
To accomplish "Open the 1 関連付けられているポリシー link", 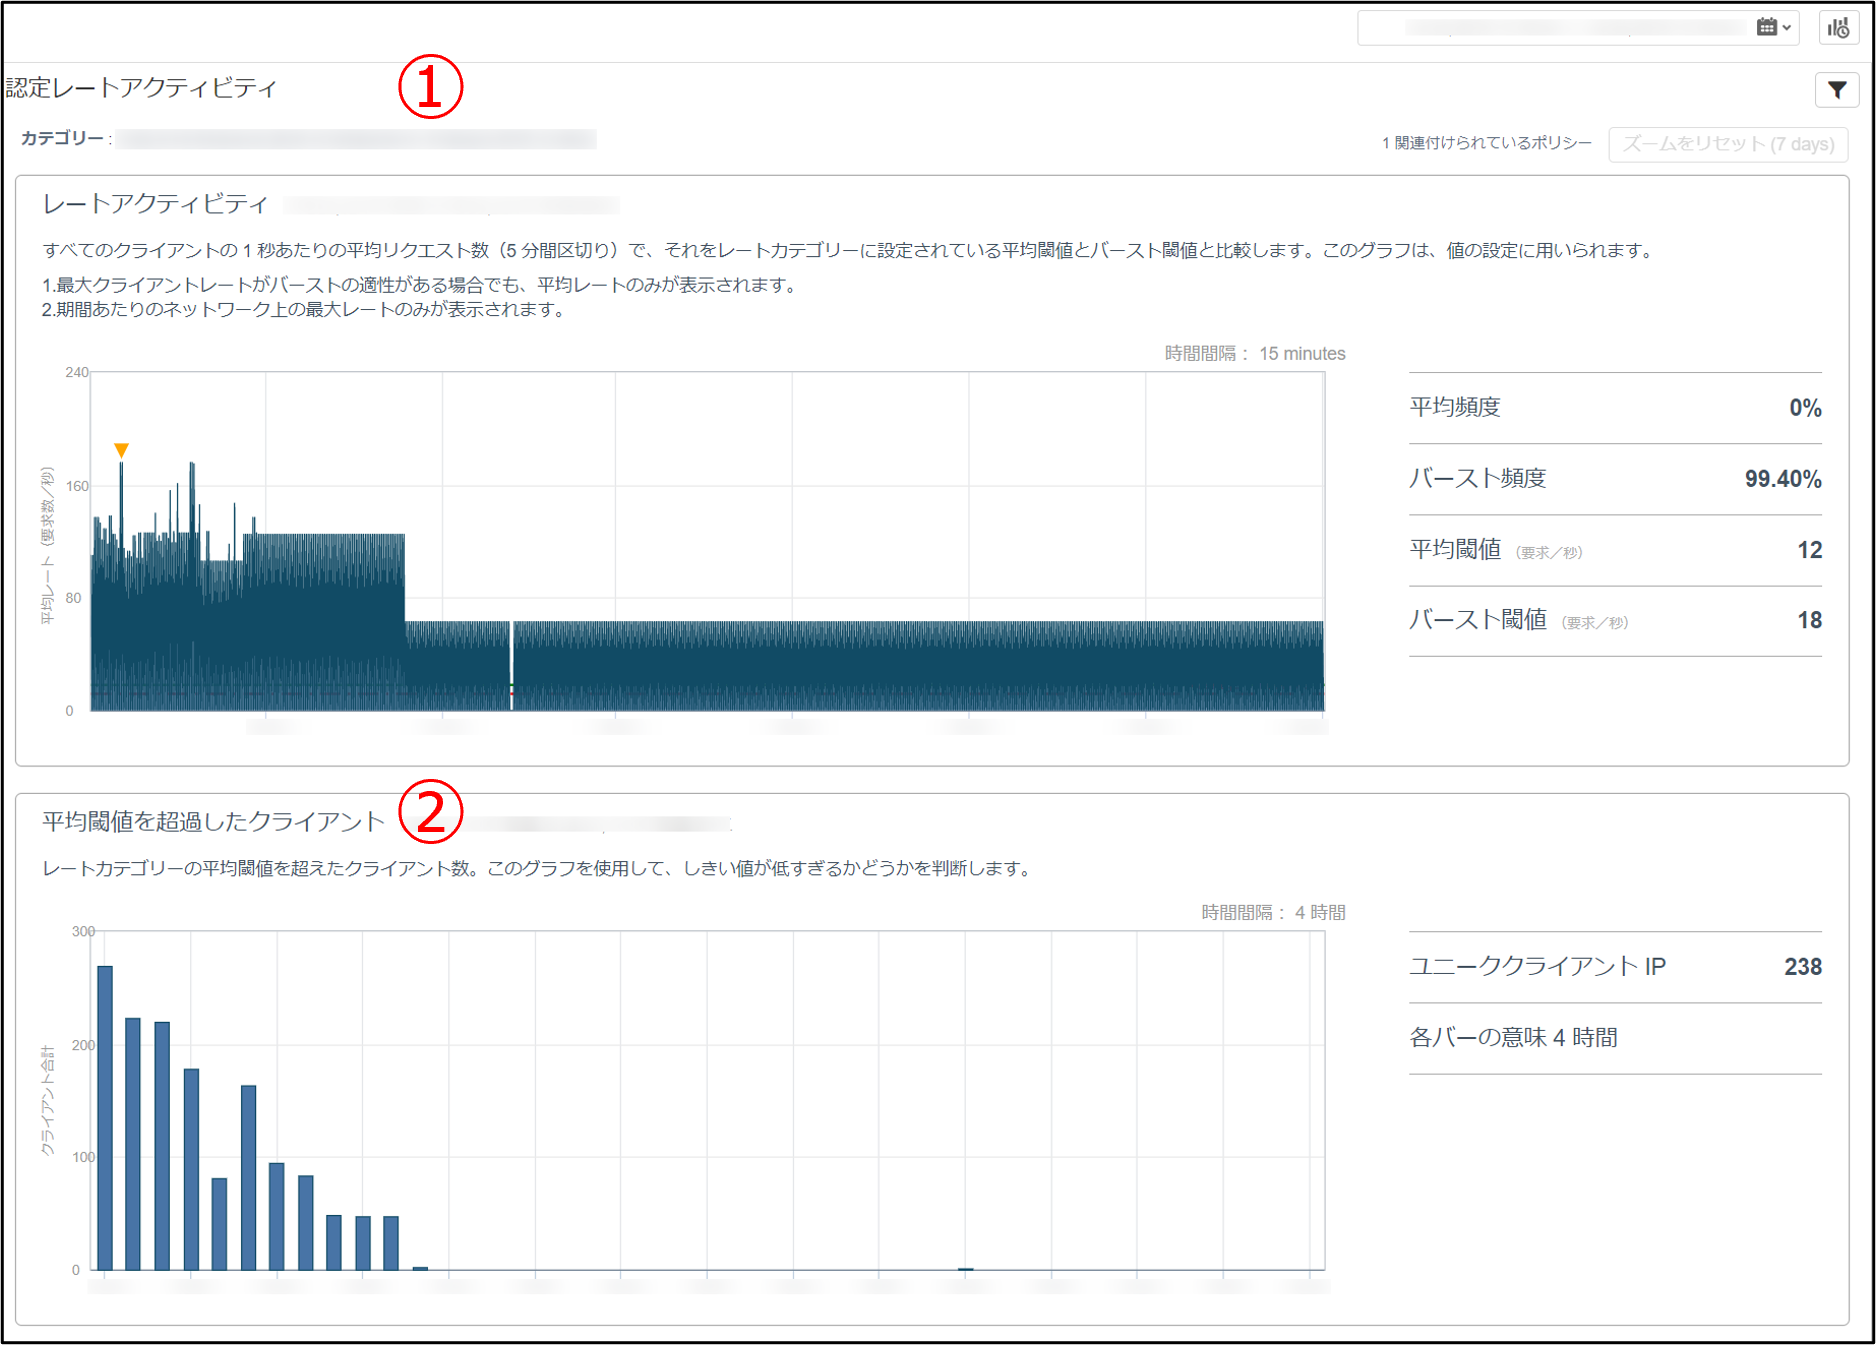I will point(1486,143).
